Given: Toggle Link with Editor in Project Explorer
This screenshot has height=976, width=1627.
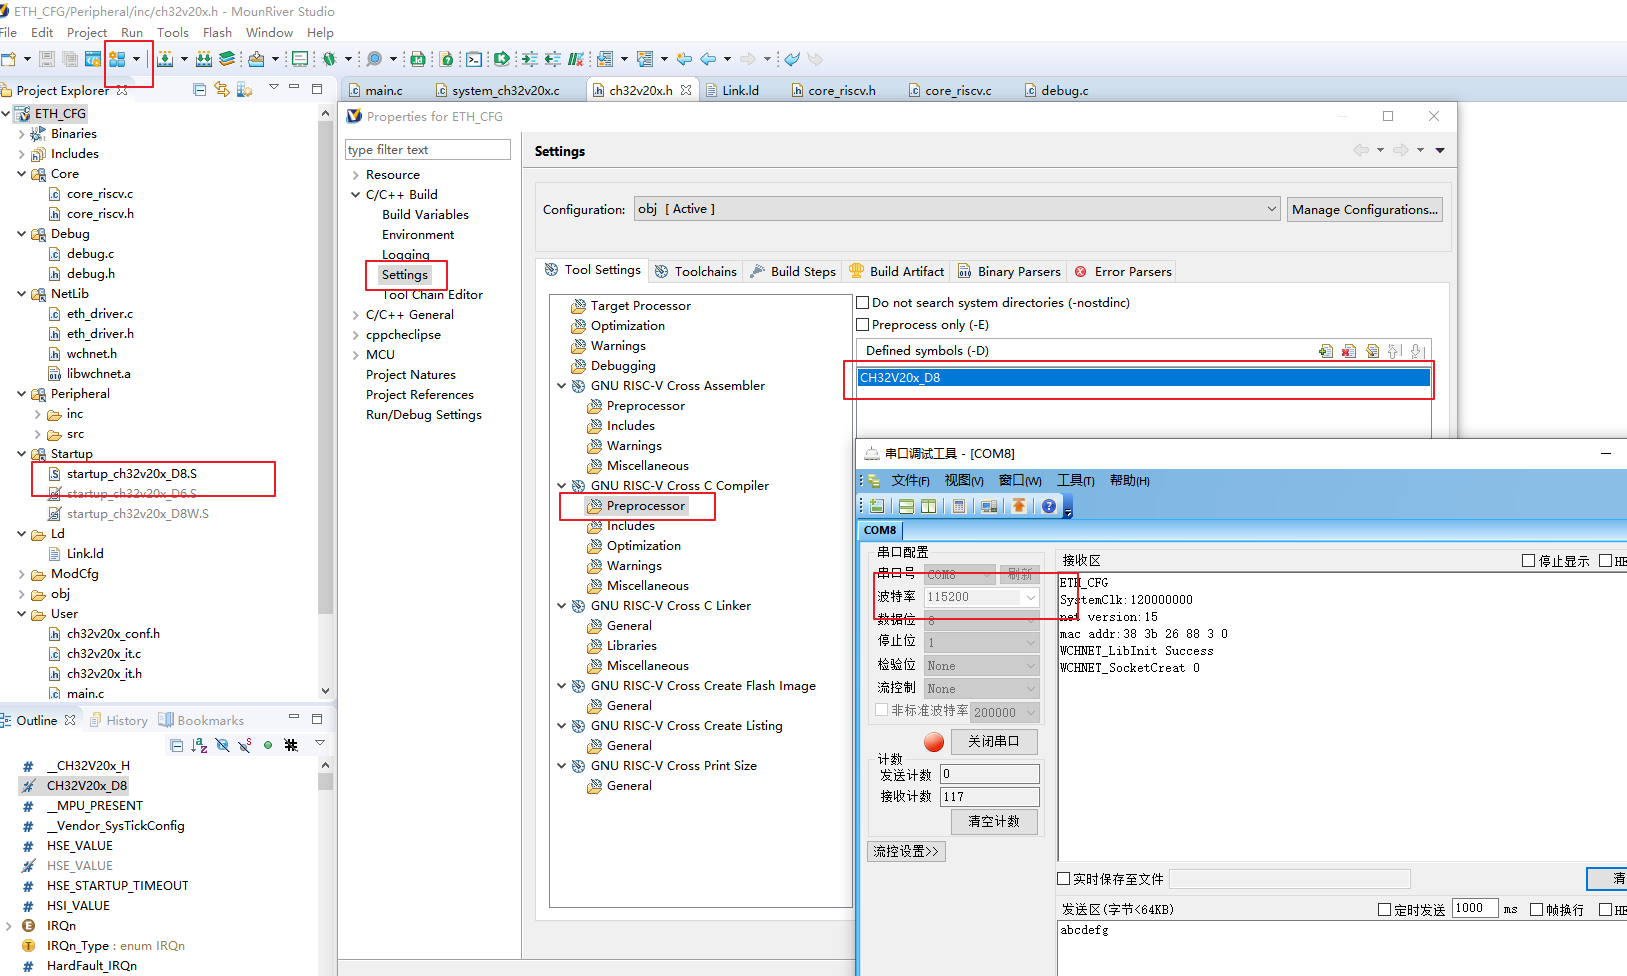Looking at the screenshot, I should point(222,90).
